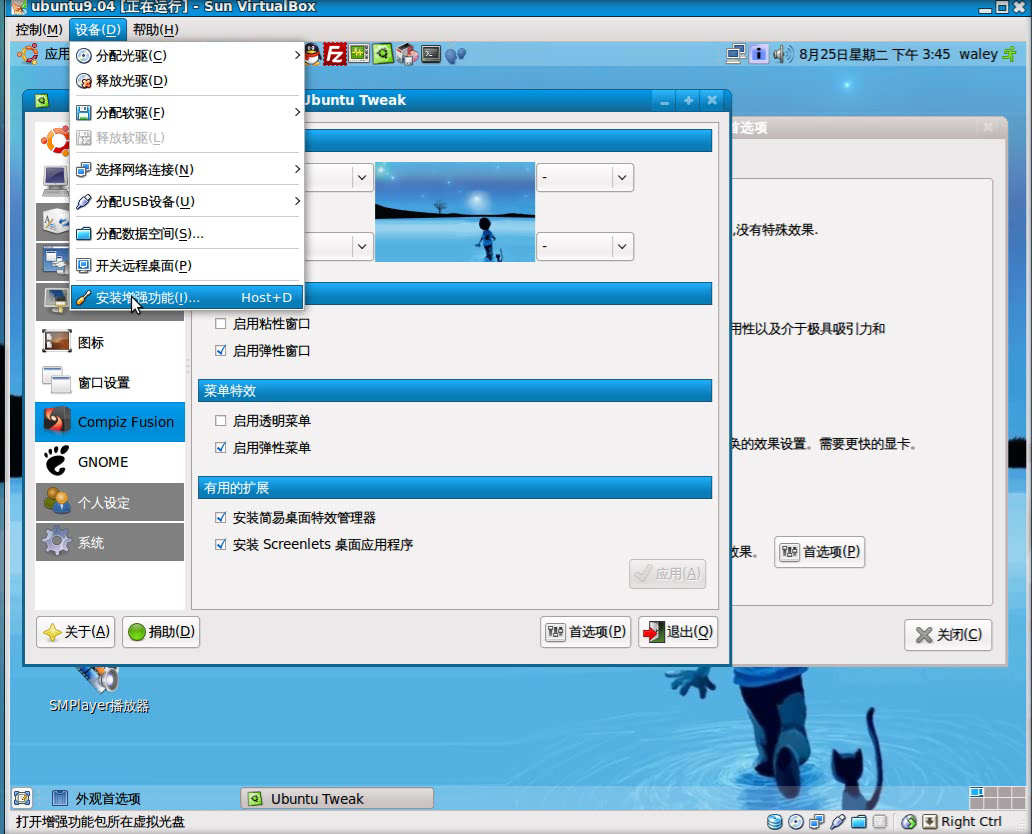Click 首选项(P) in the appearance preferences window

(819, 552)
